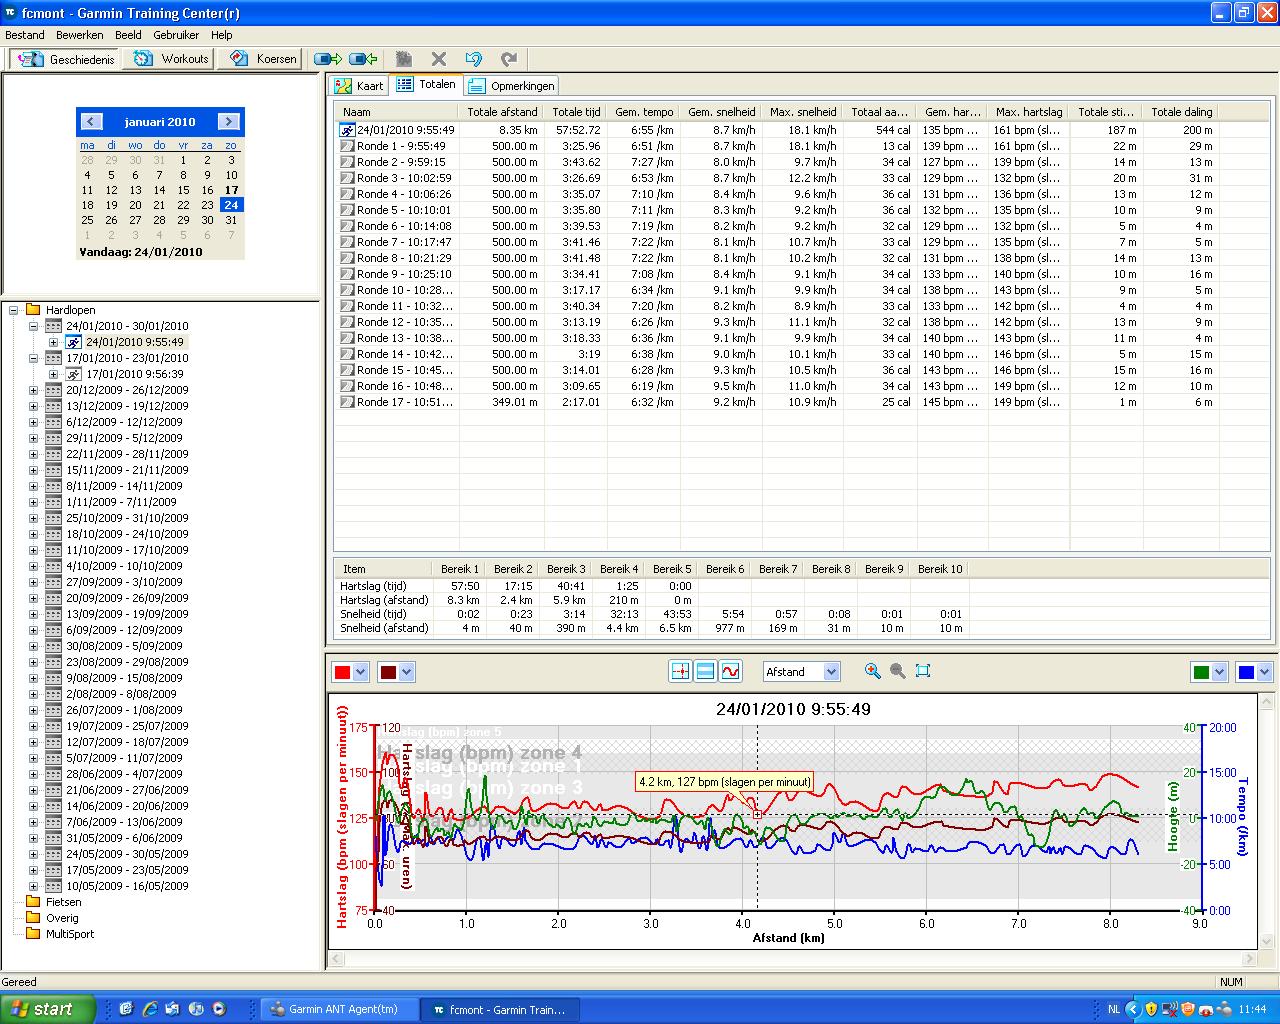The image size is (1280, 1024).
Task: Open the Windows Start menu
Action: (x=48, y=1009)
